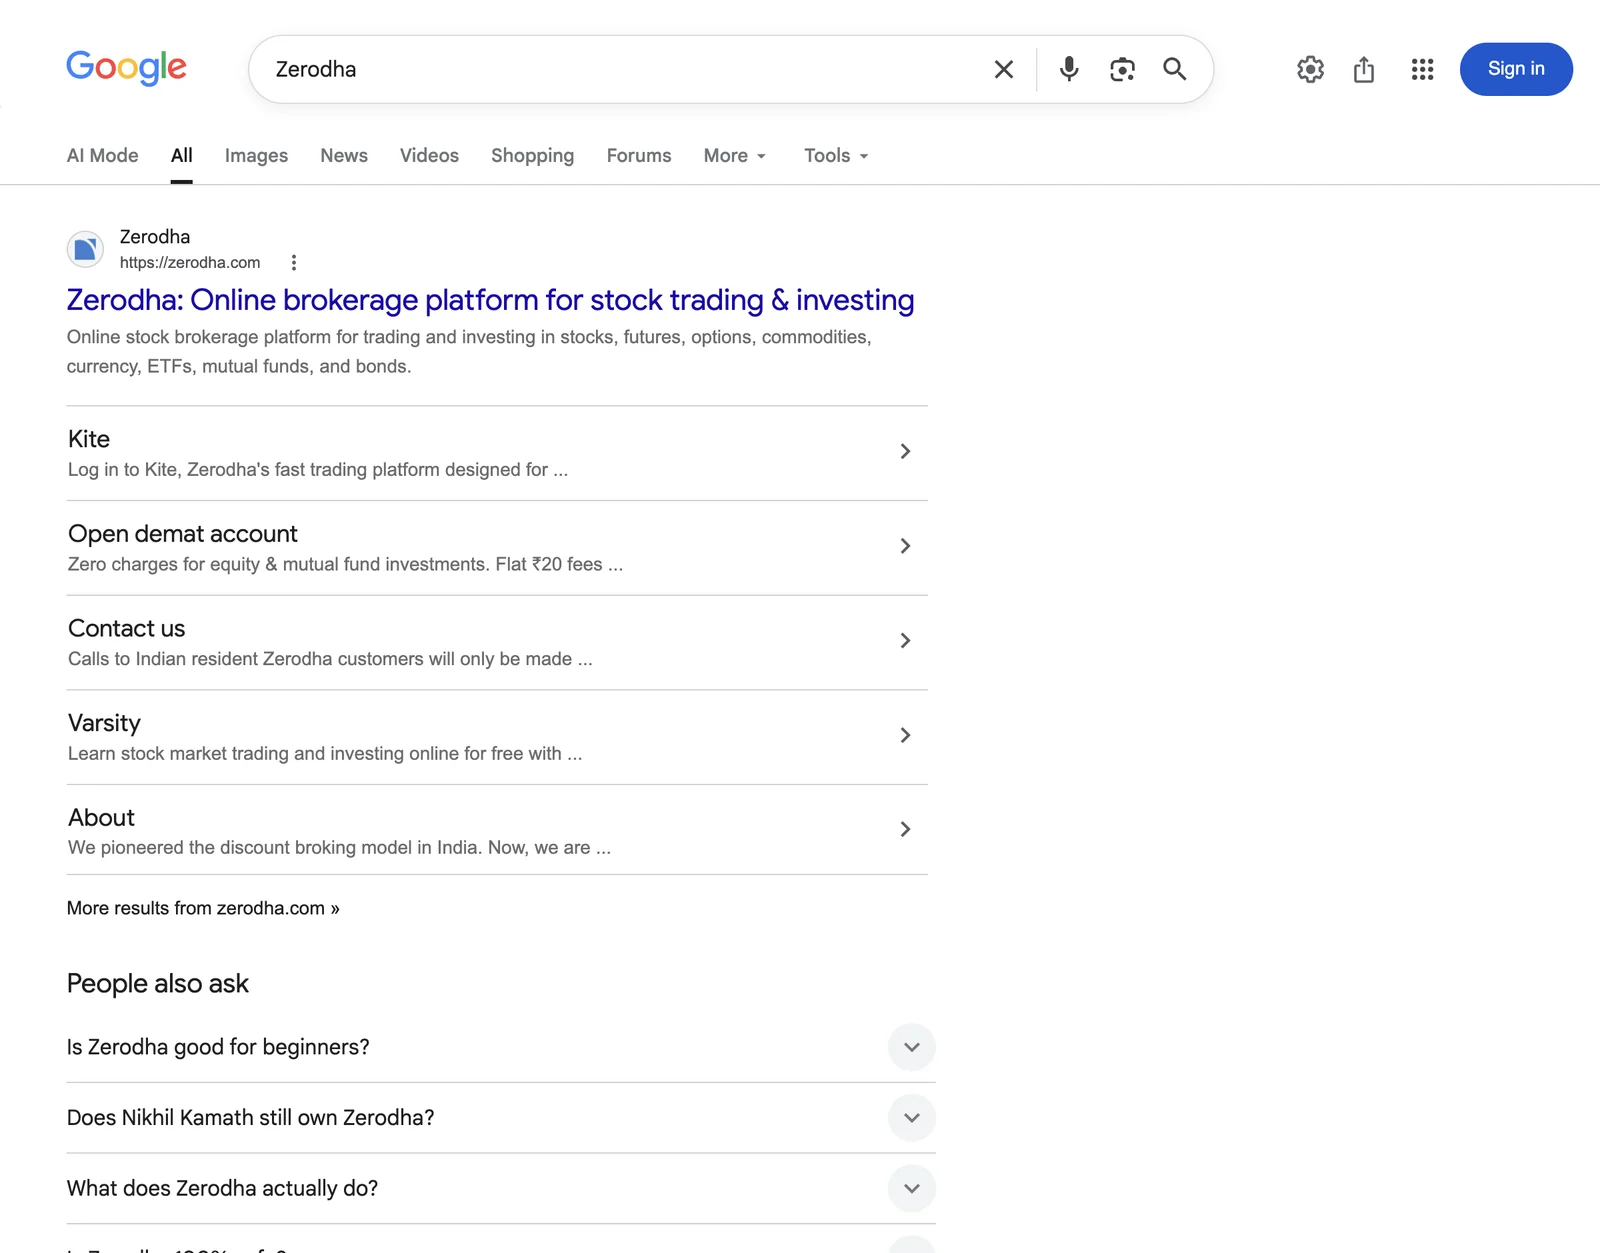Click into the Zerodha search field

click(x=620, y=69)
